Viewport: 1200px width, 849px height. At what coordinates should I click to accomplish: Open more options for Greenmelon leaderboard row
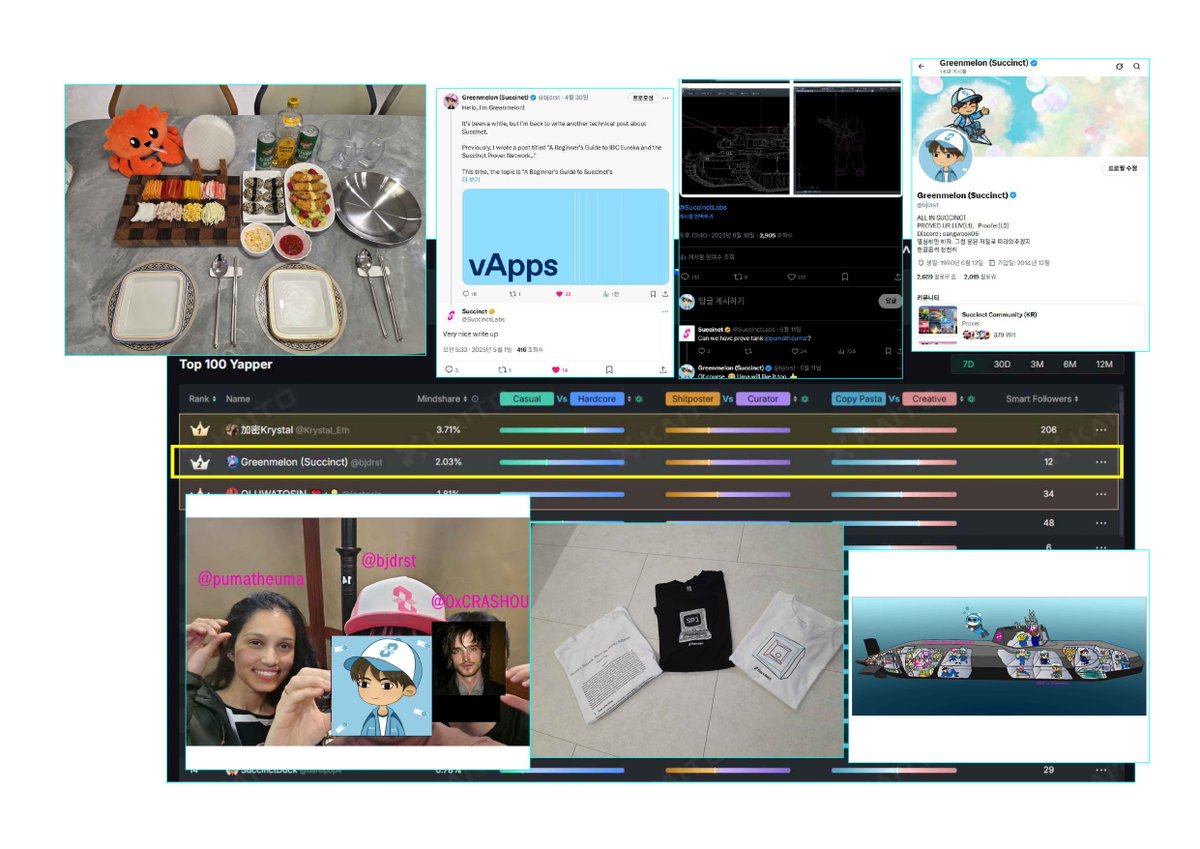[1101, 462]
